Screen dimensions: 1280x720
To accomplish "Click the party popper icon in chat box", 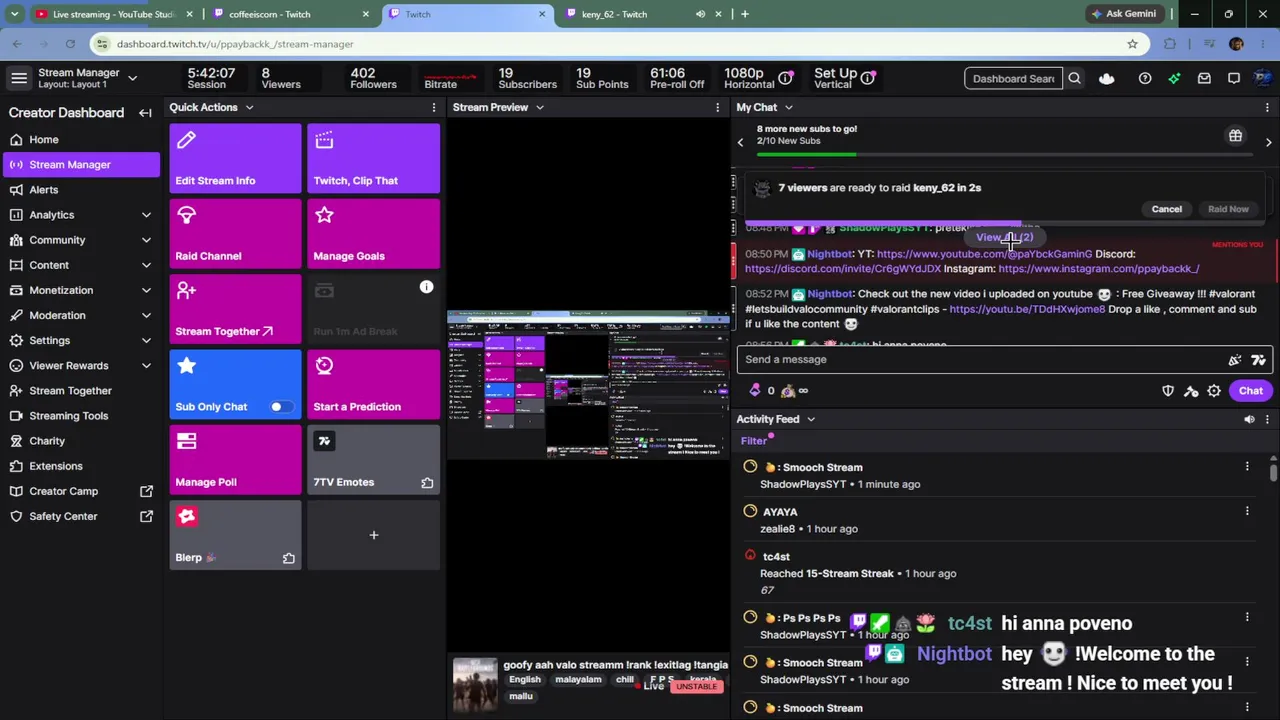I will pyautogui.click(x=1235, y=360).
